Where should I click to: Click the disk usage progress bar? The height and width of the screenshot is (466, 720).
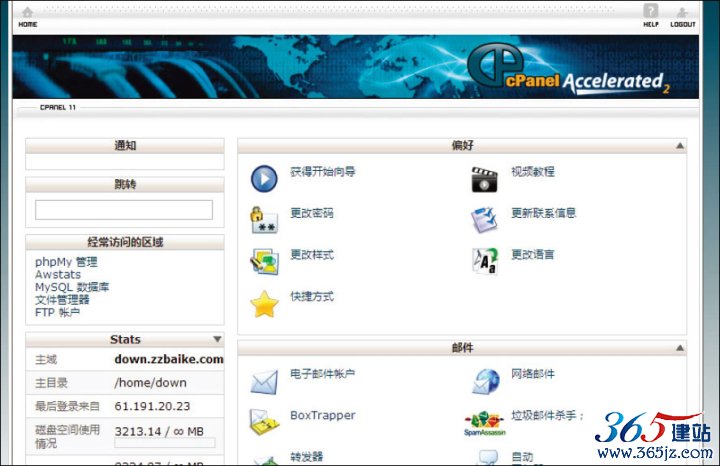pos(164,443)
